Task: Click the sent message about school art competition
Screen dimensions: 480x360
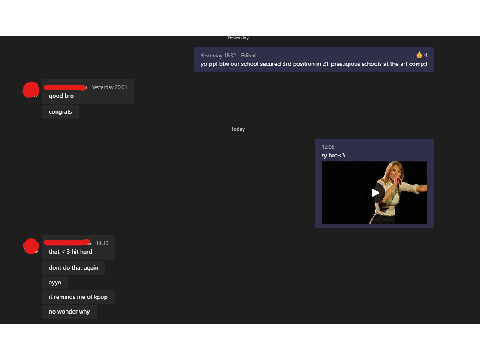Action: point(314,60)
